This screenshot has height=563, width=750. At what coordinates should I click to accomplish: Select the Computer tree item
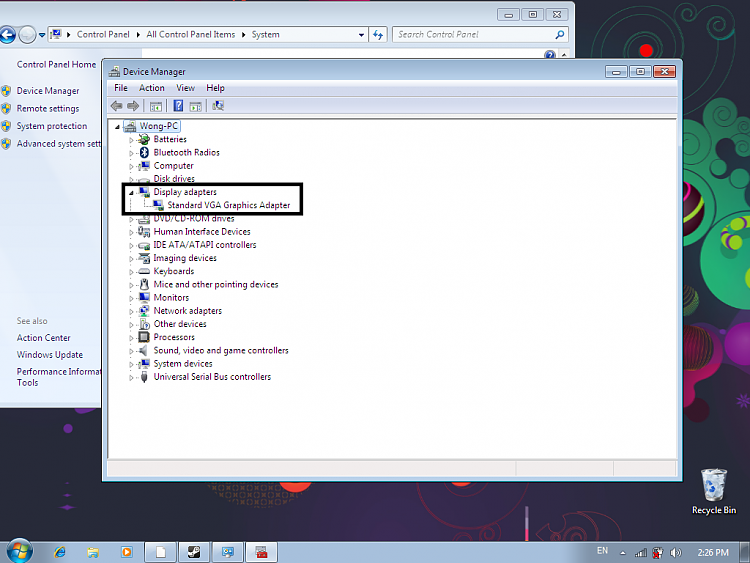pos(174,166)
